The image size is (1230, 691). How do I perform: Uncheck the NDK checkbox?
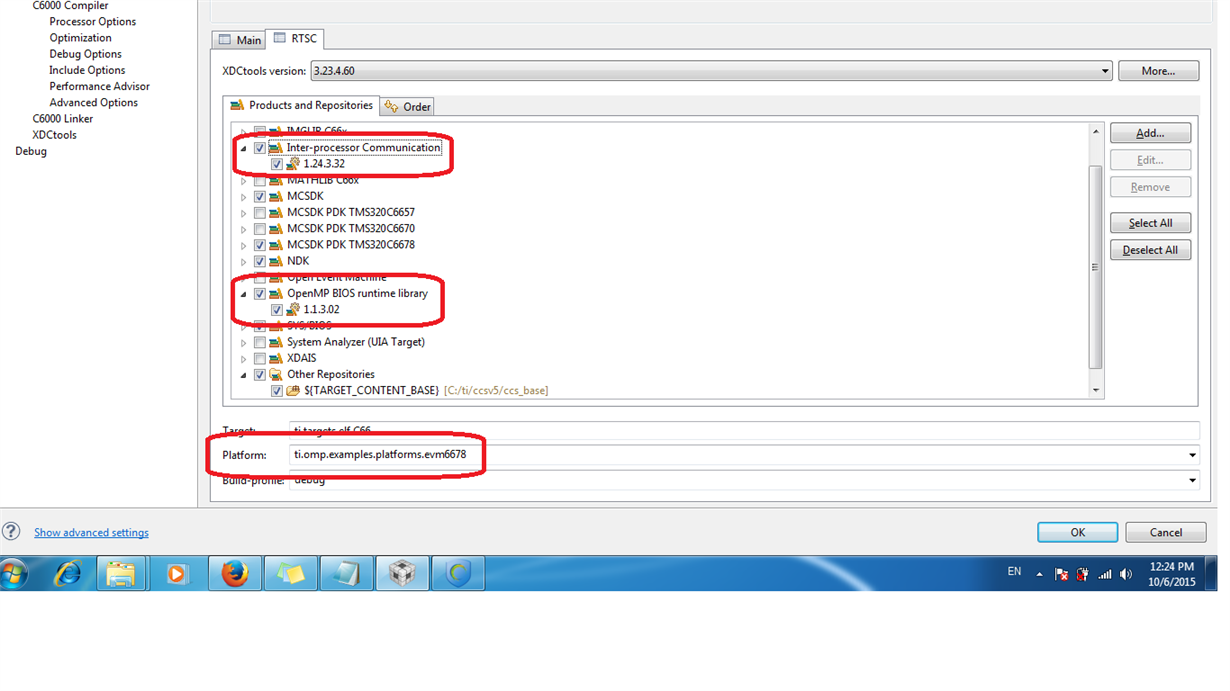click(x=260, y=261)
